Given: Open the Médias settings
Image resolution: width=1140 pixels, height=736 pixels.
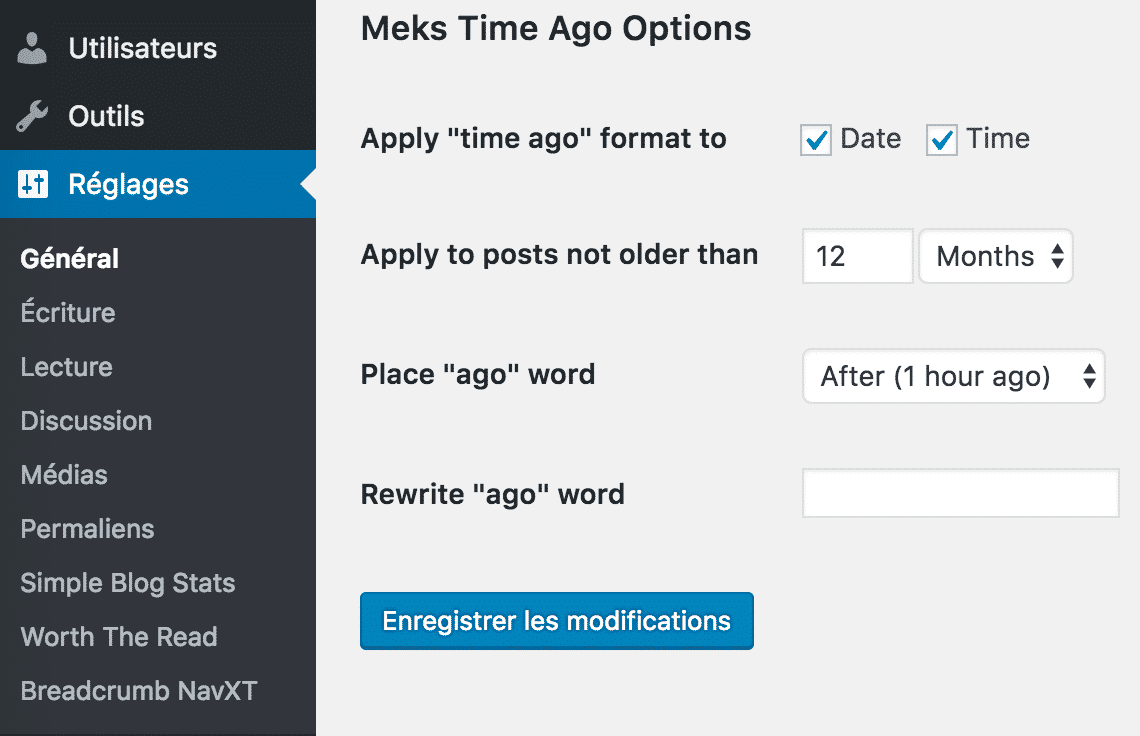Looking at the screenshot, I should pyautogui.click(x=63, y=474).
